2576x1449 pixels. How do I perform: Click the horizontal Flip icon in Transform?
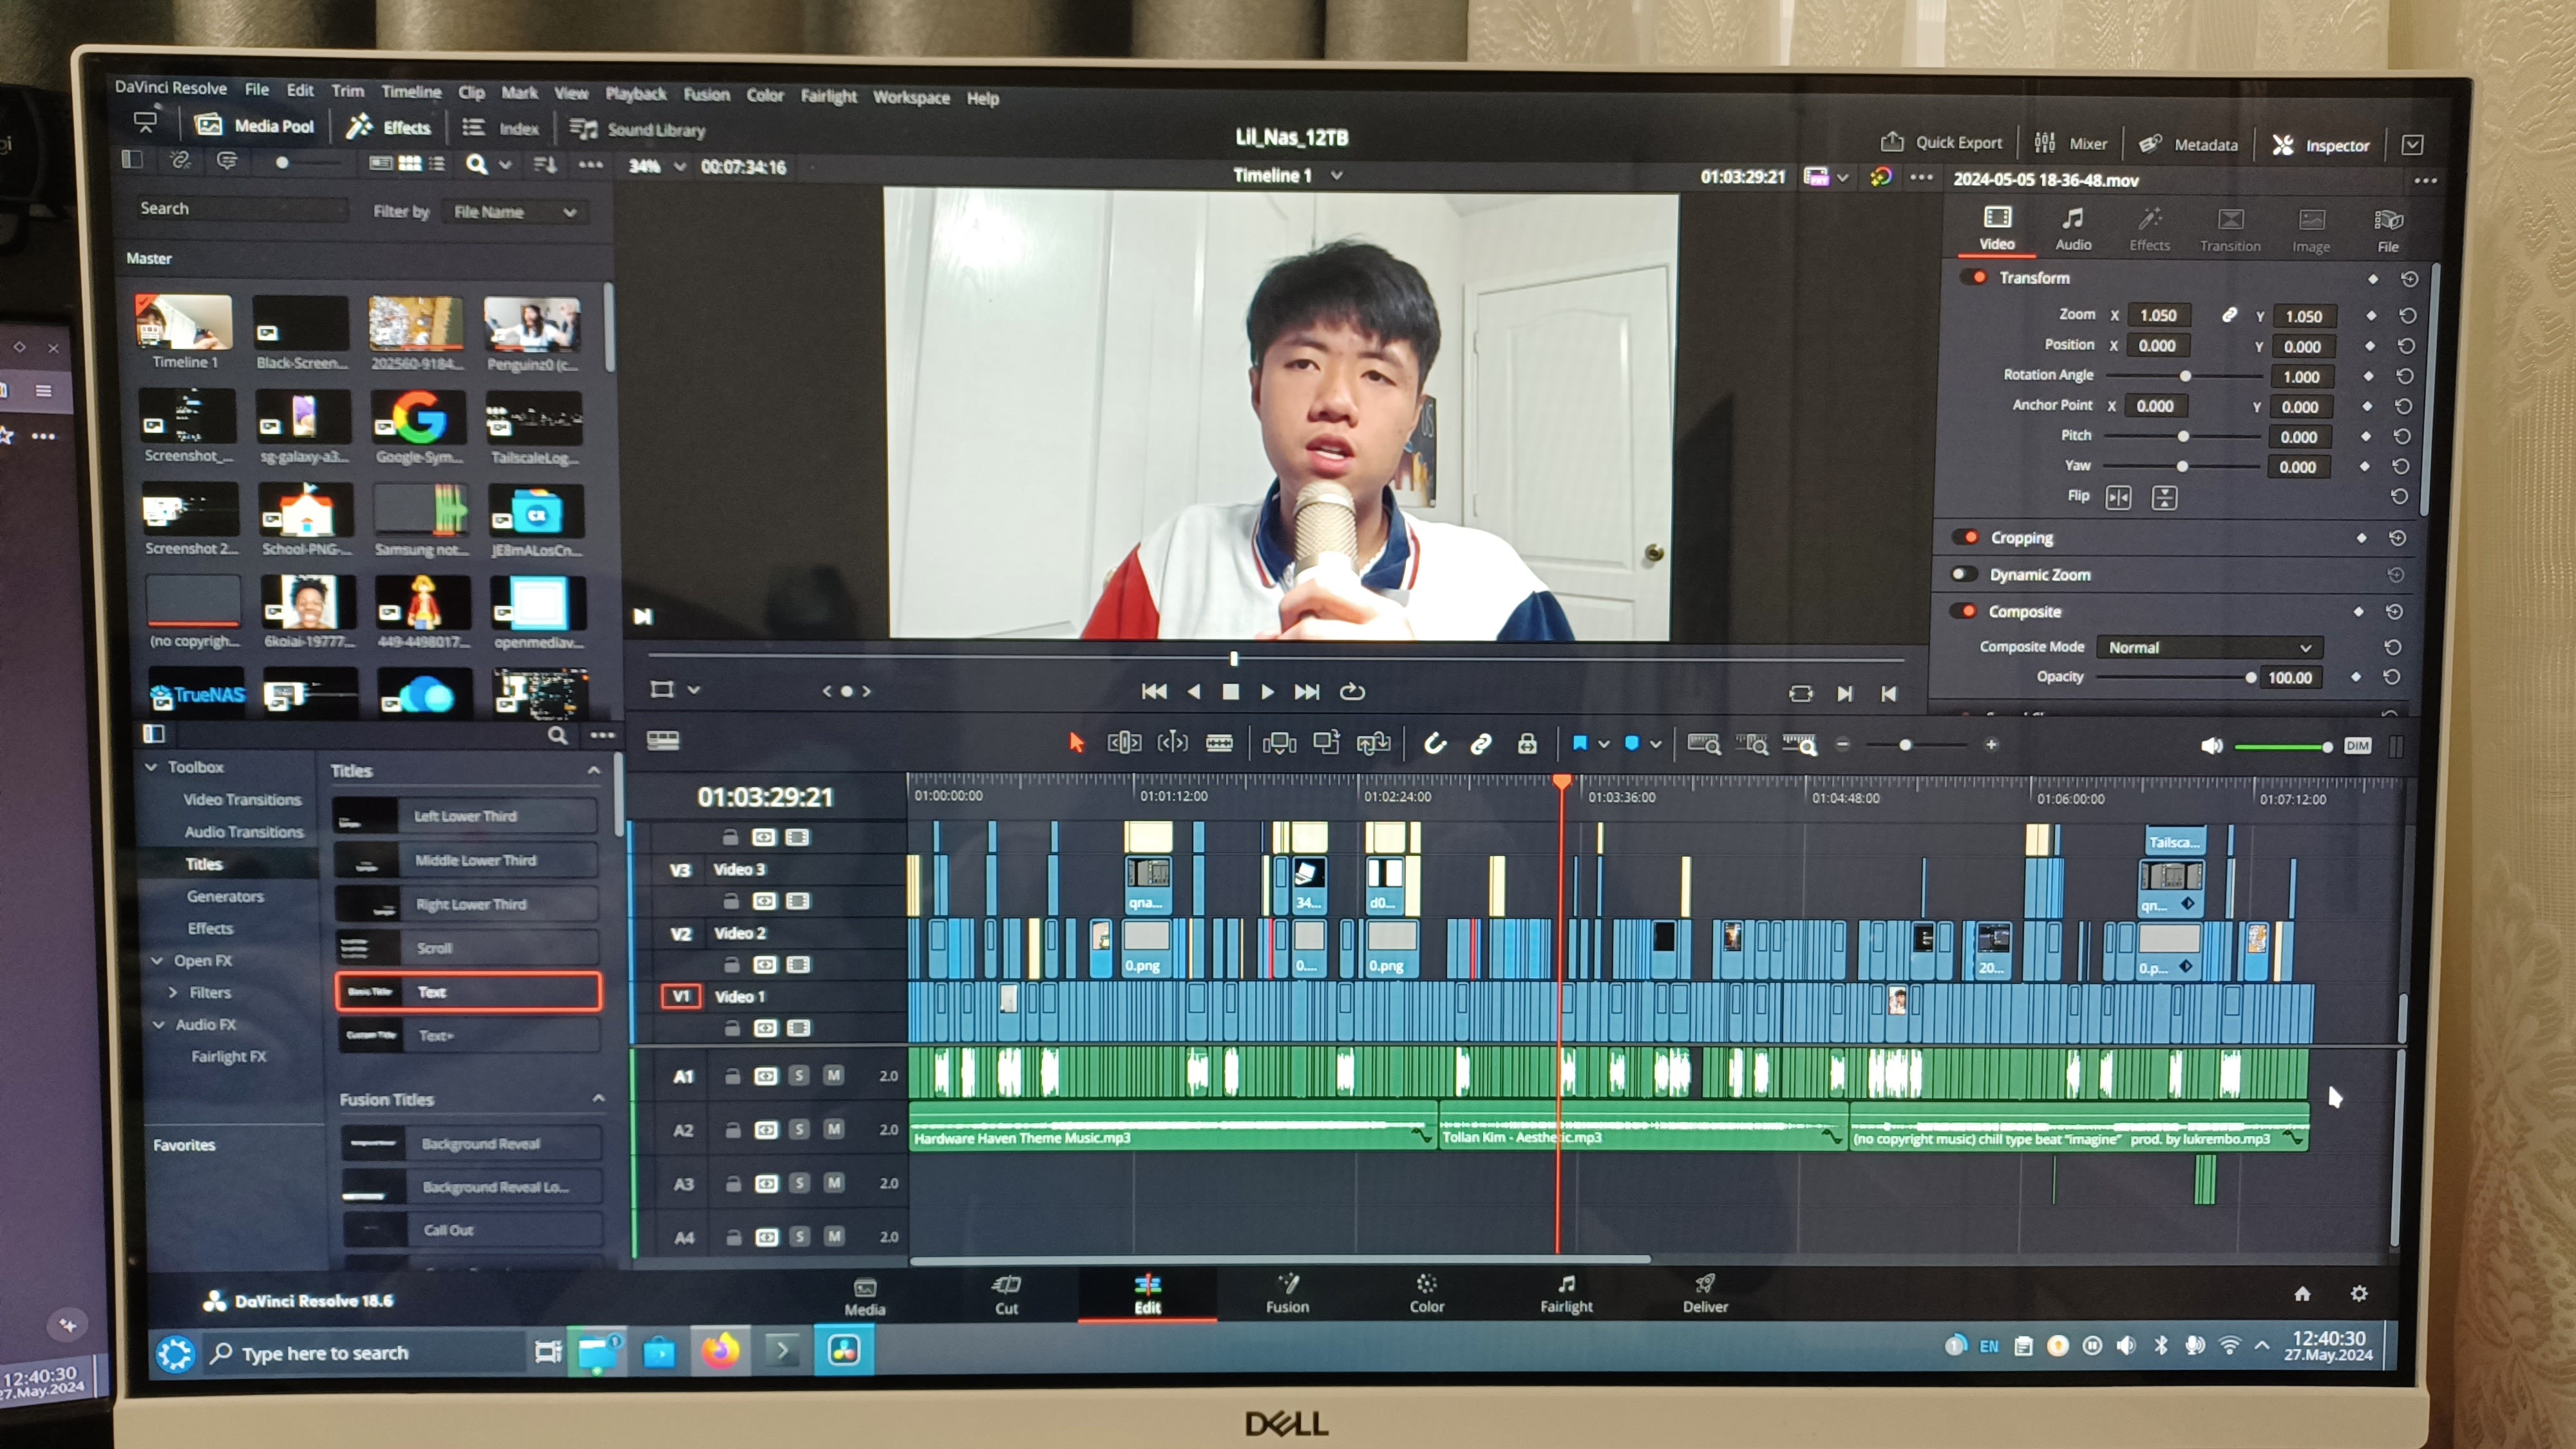click(x=2118, y=498)
